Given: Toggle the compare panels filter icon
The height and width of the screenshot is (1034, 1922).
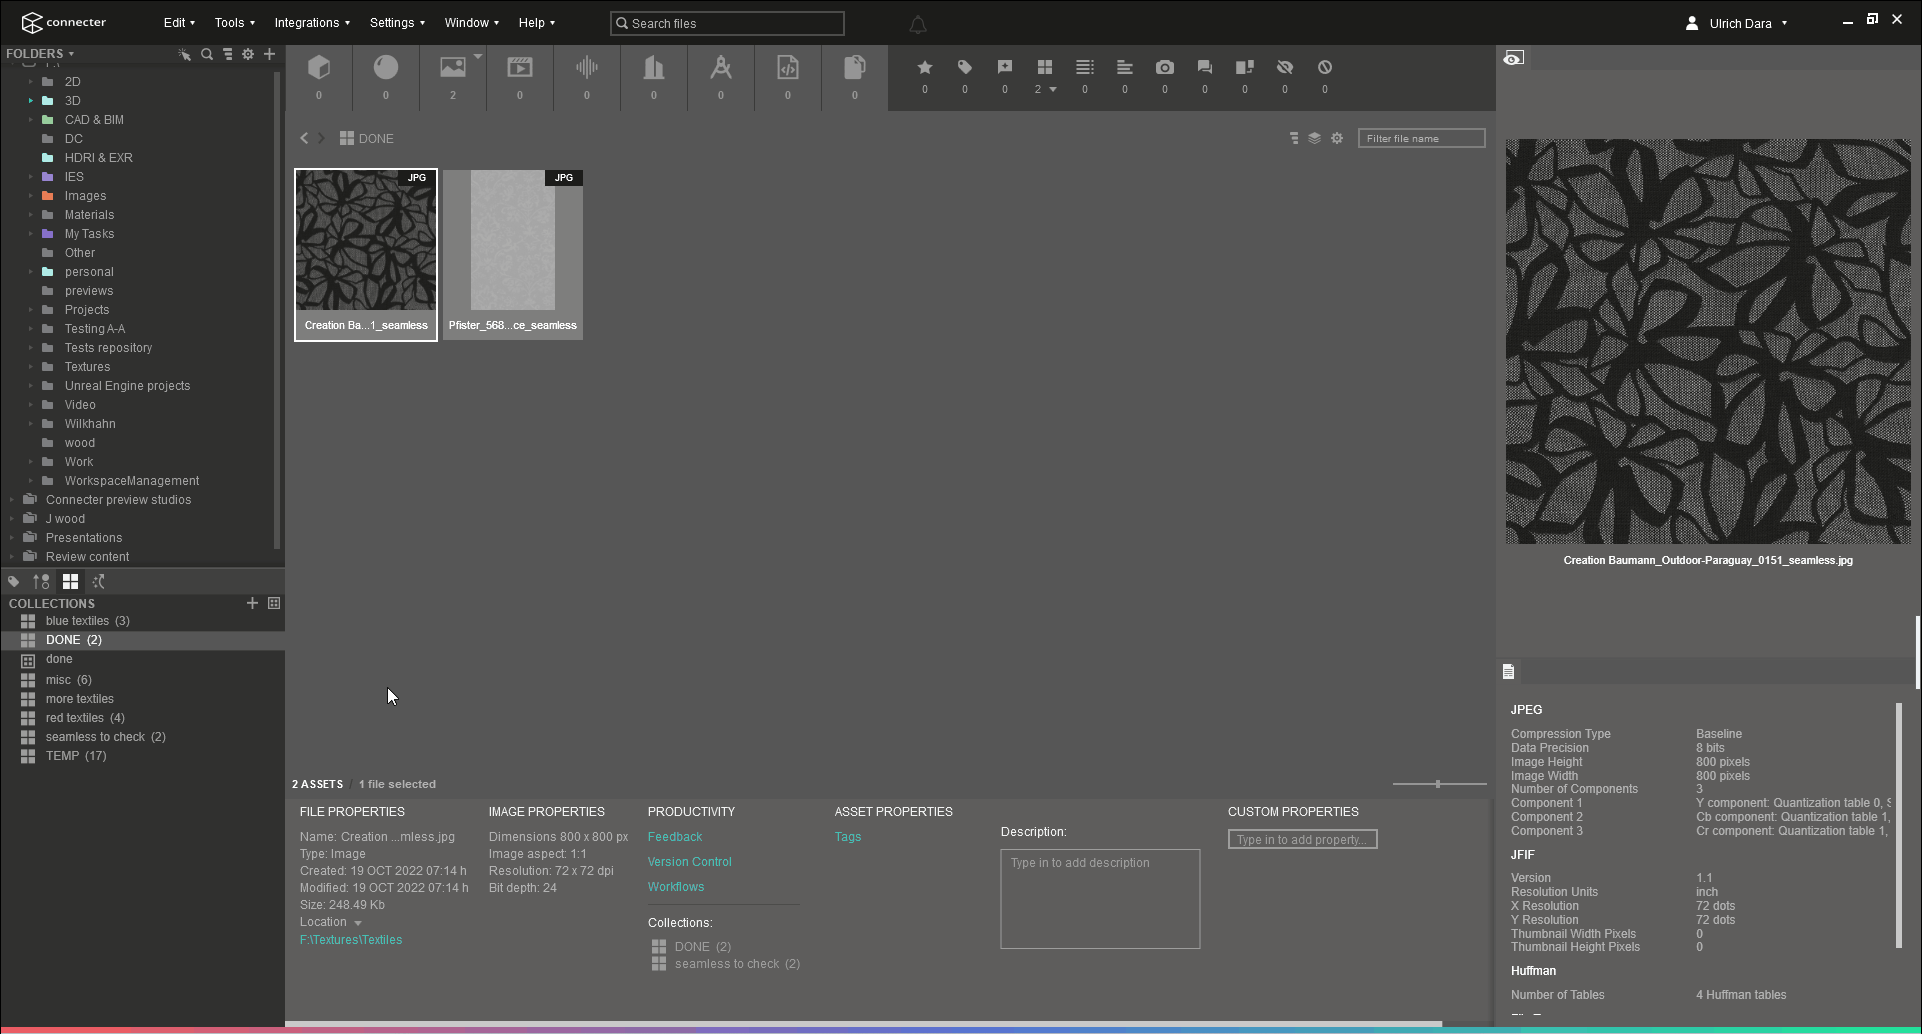Looking at the screenshot, I should click(x=1245, y=67).
